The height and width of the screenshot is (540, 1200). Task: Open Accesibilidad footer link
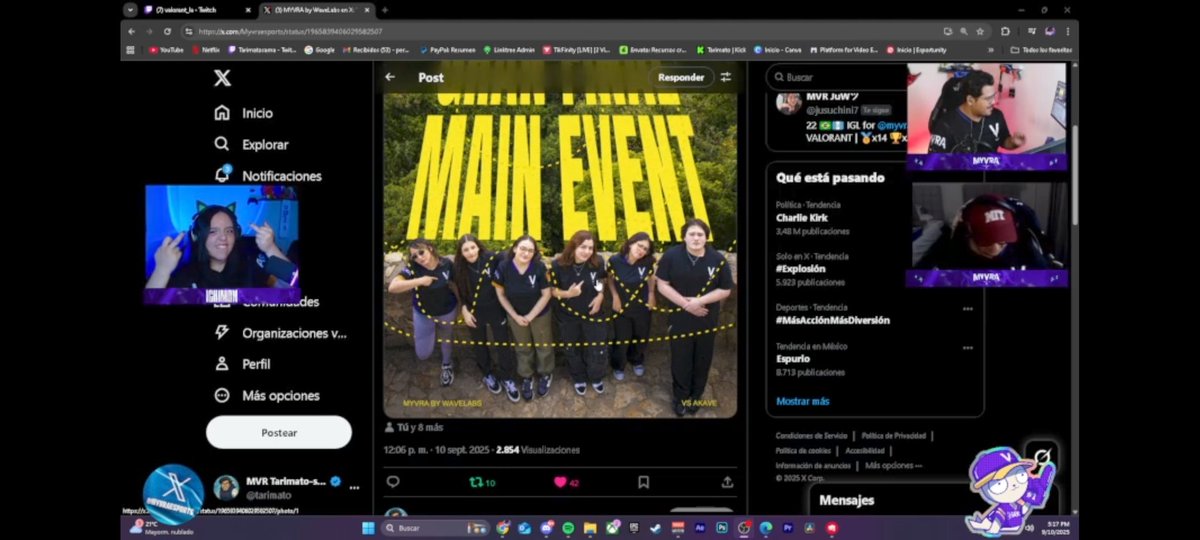[865, 450]
